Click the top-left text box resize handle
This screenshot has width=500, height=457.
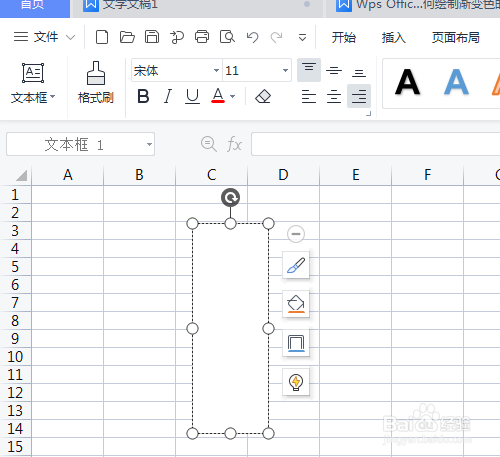[192, 224]
